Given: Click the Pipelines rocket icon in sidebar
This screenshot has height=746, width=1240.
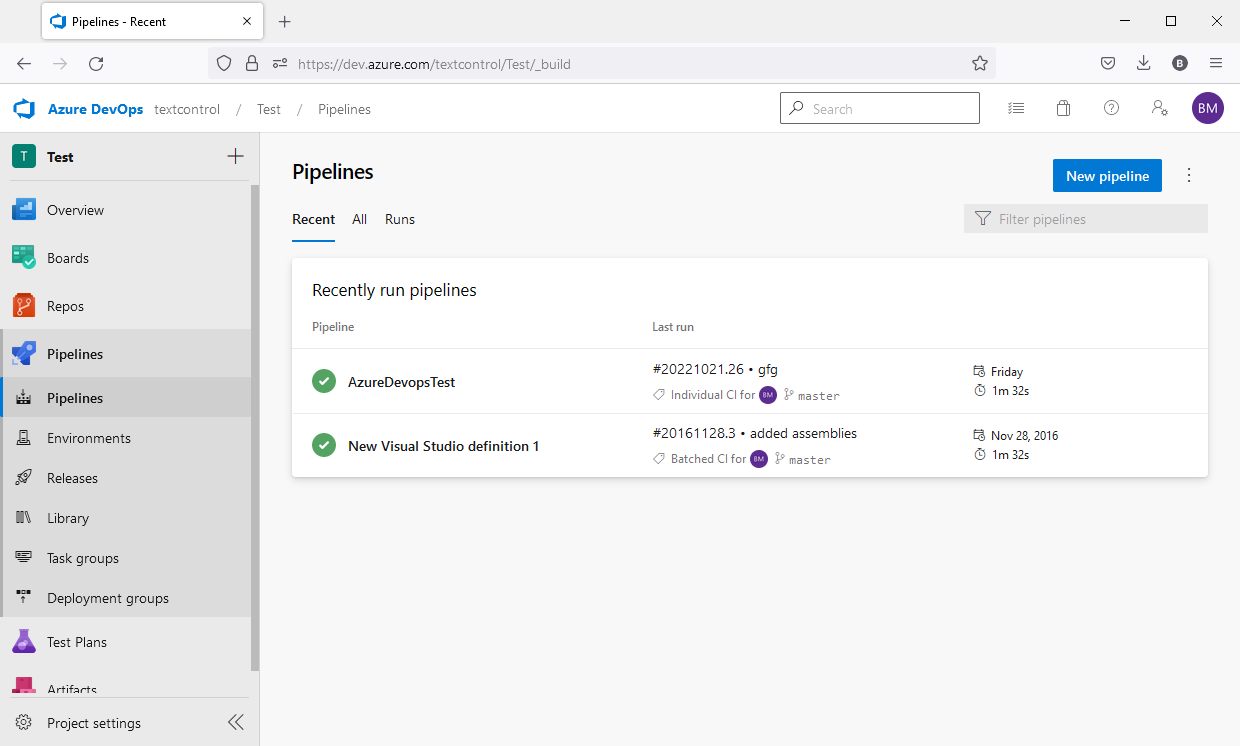Looking at the screenshot, I should coord(24,354).
